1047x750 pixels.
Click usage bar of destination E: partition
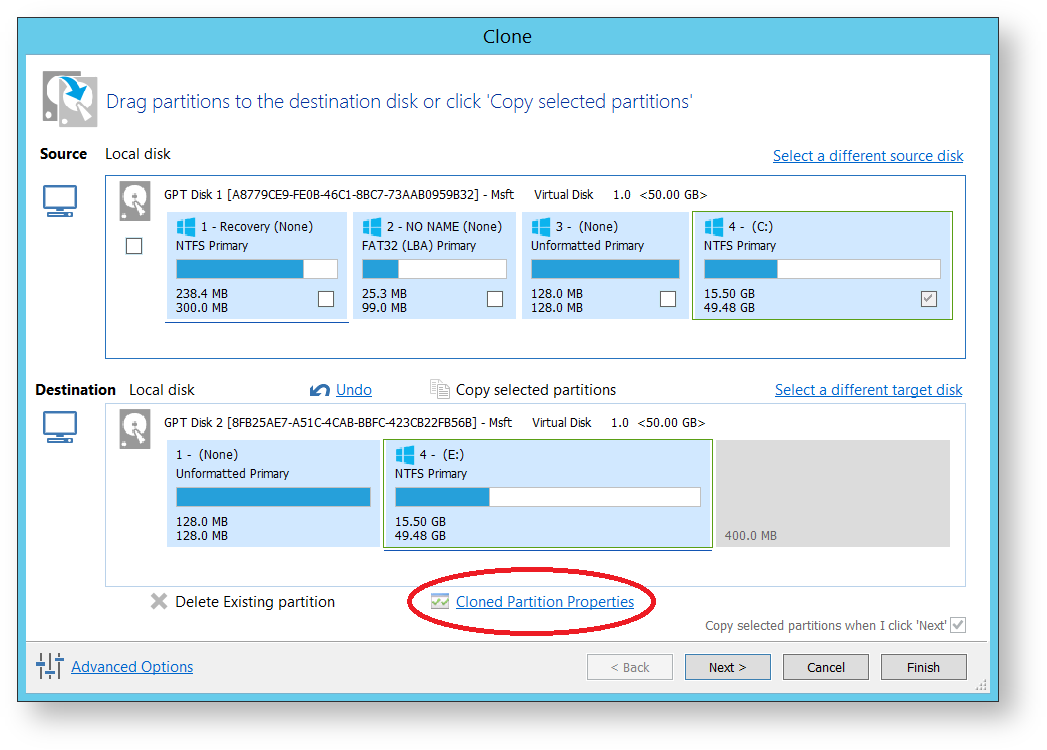point(548,497)
